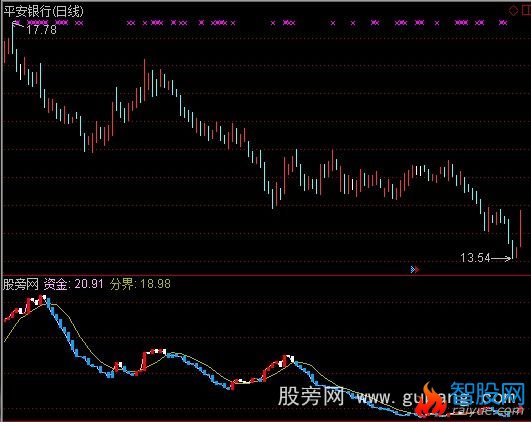
Task: Click the small flag marker beside 17.78
Action: point(17,24)
